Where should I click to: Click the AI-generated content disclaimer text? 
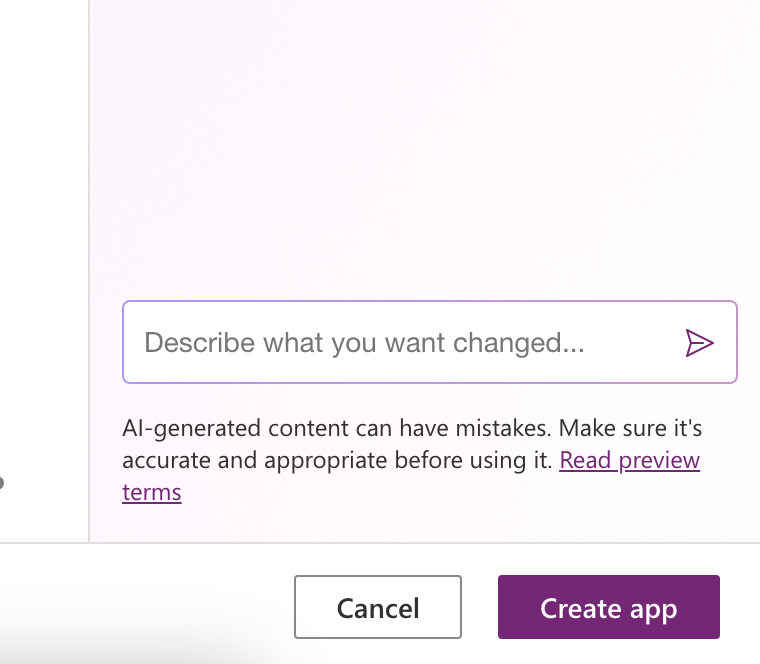(412, 444)
